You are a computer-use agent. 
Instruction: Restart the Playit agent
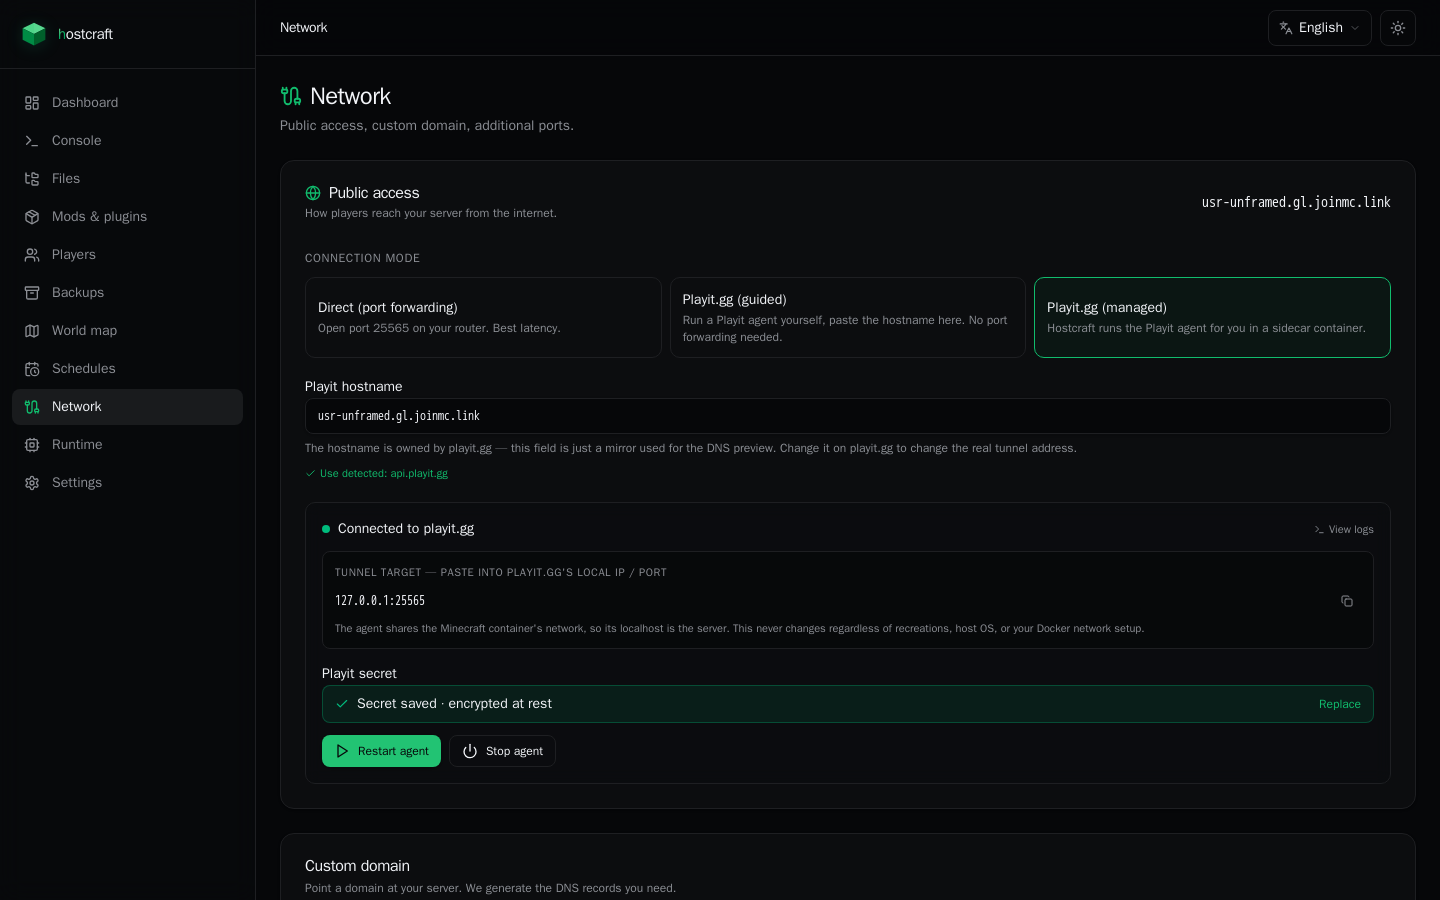pyautogui.click(x=381, y=751)
